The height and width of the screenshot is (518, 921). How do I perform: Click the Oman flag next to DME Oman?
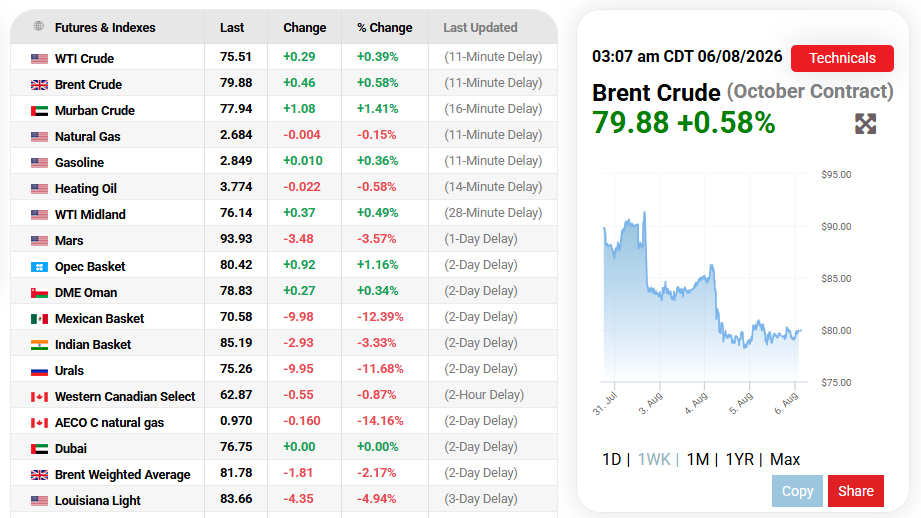click(39, 293)
